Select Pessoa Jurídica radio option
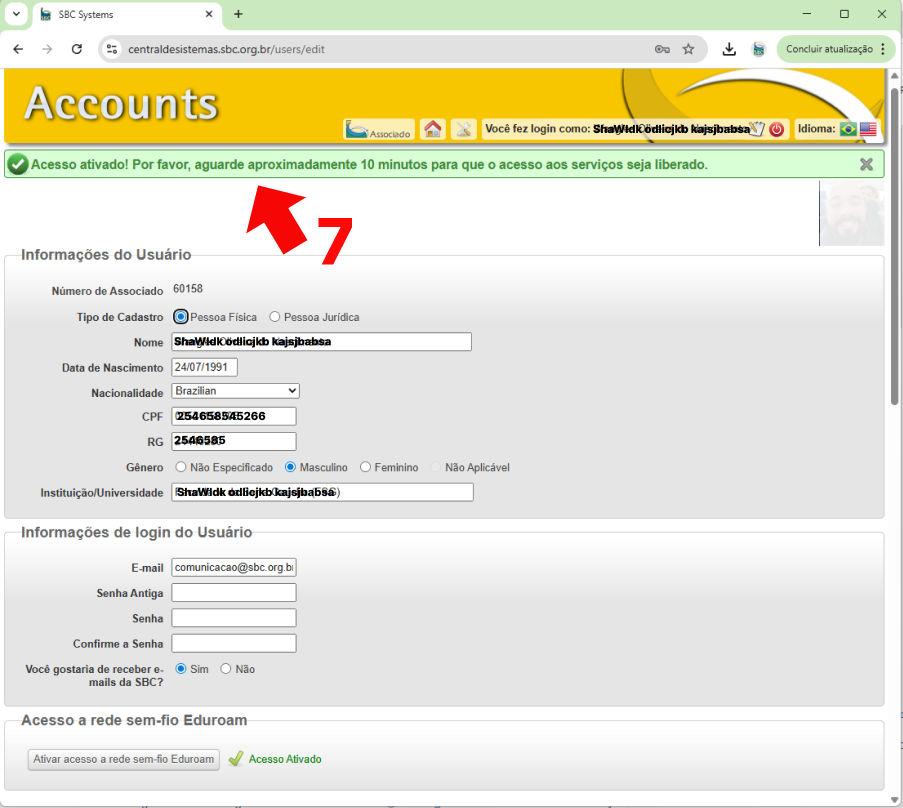 pyautogui.click(x=275, y=317)
